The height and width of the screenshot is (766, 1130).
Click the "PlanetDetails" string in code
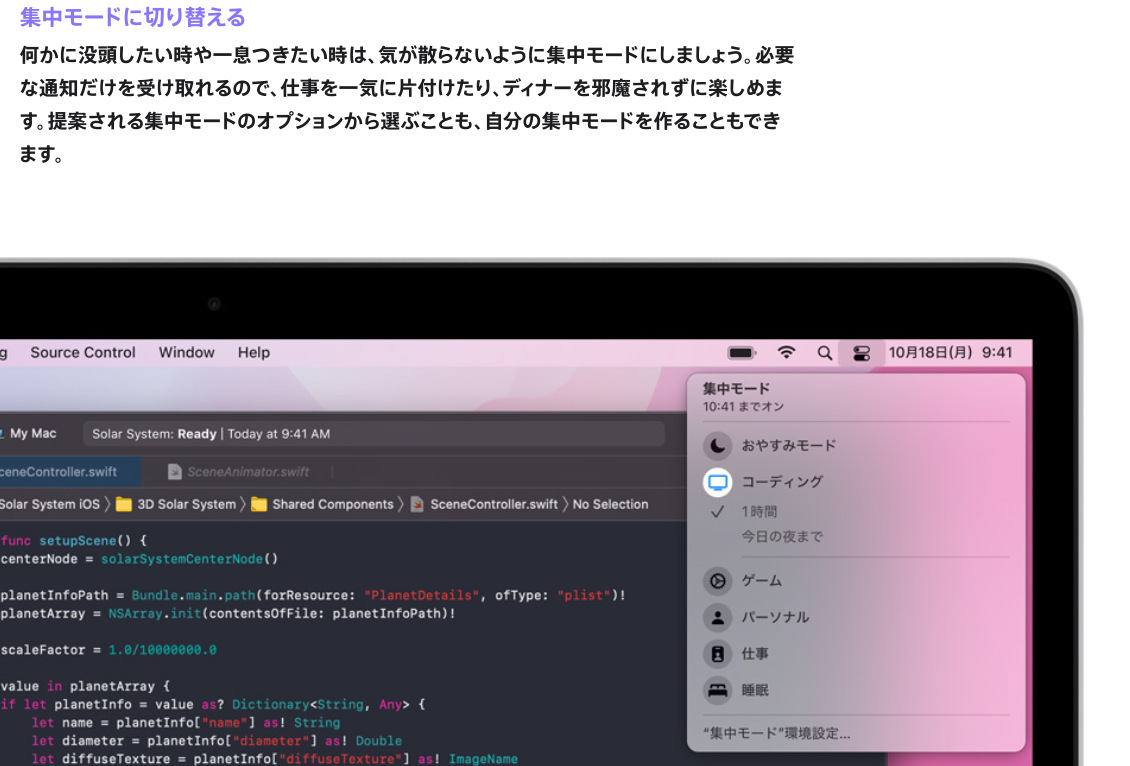pos(422,595)
